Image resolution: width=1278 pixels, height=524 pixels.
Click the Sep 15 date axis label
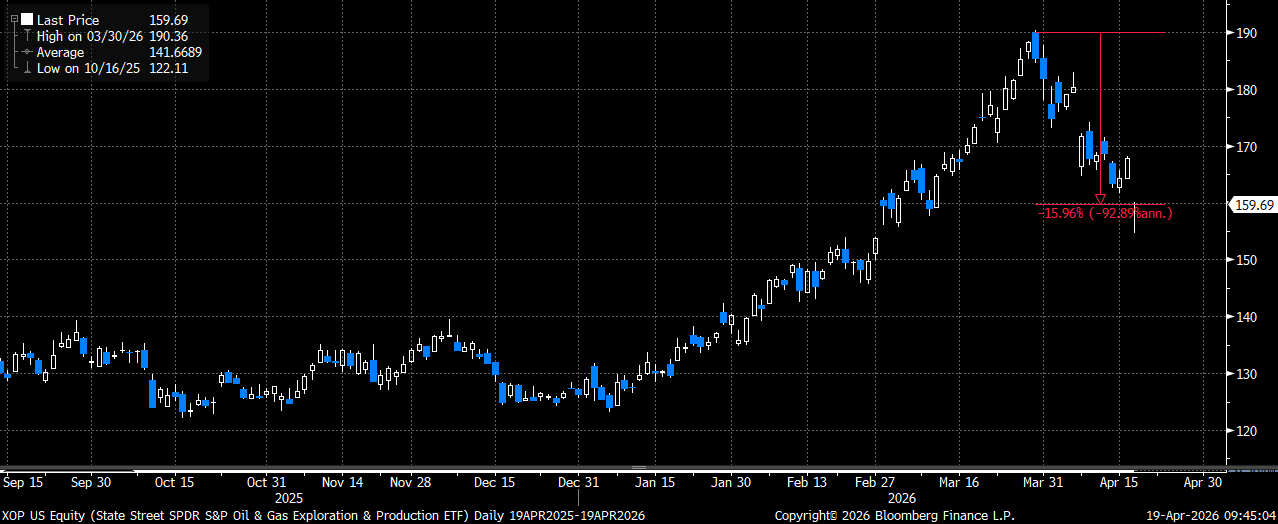(x=25, y=481)
